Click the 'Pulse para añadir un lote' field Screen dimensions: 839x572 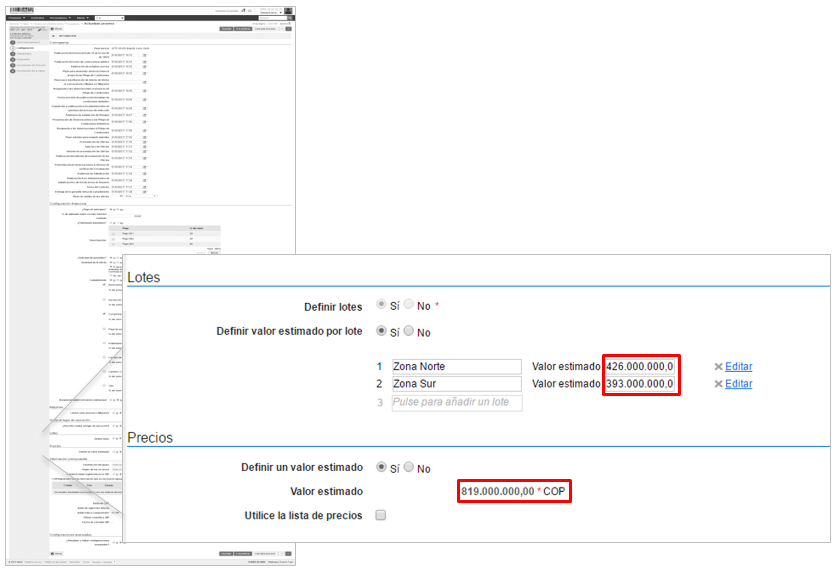456,402
